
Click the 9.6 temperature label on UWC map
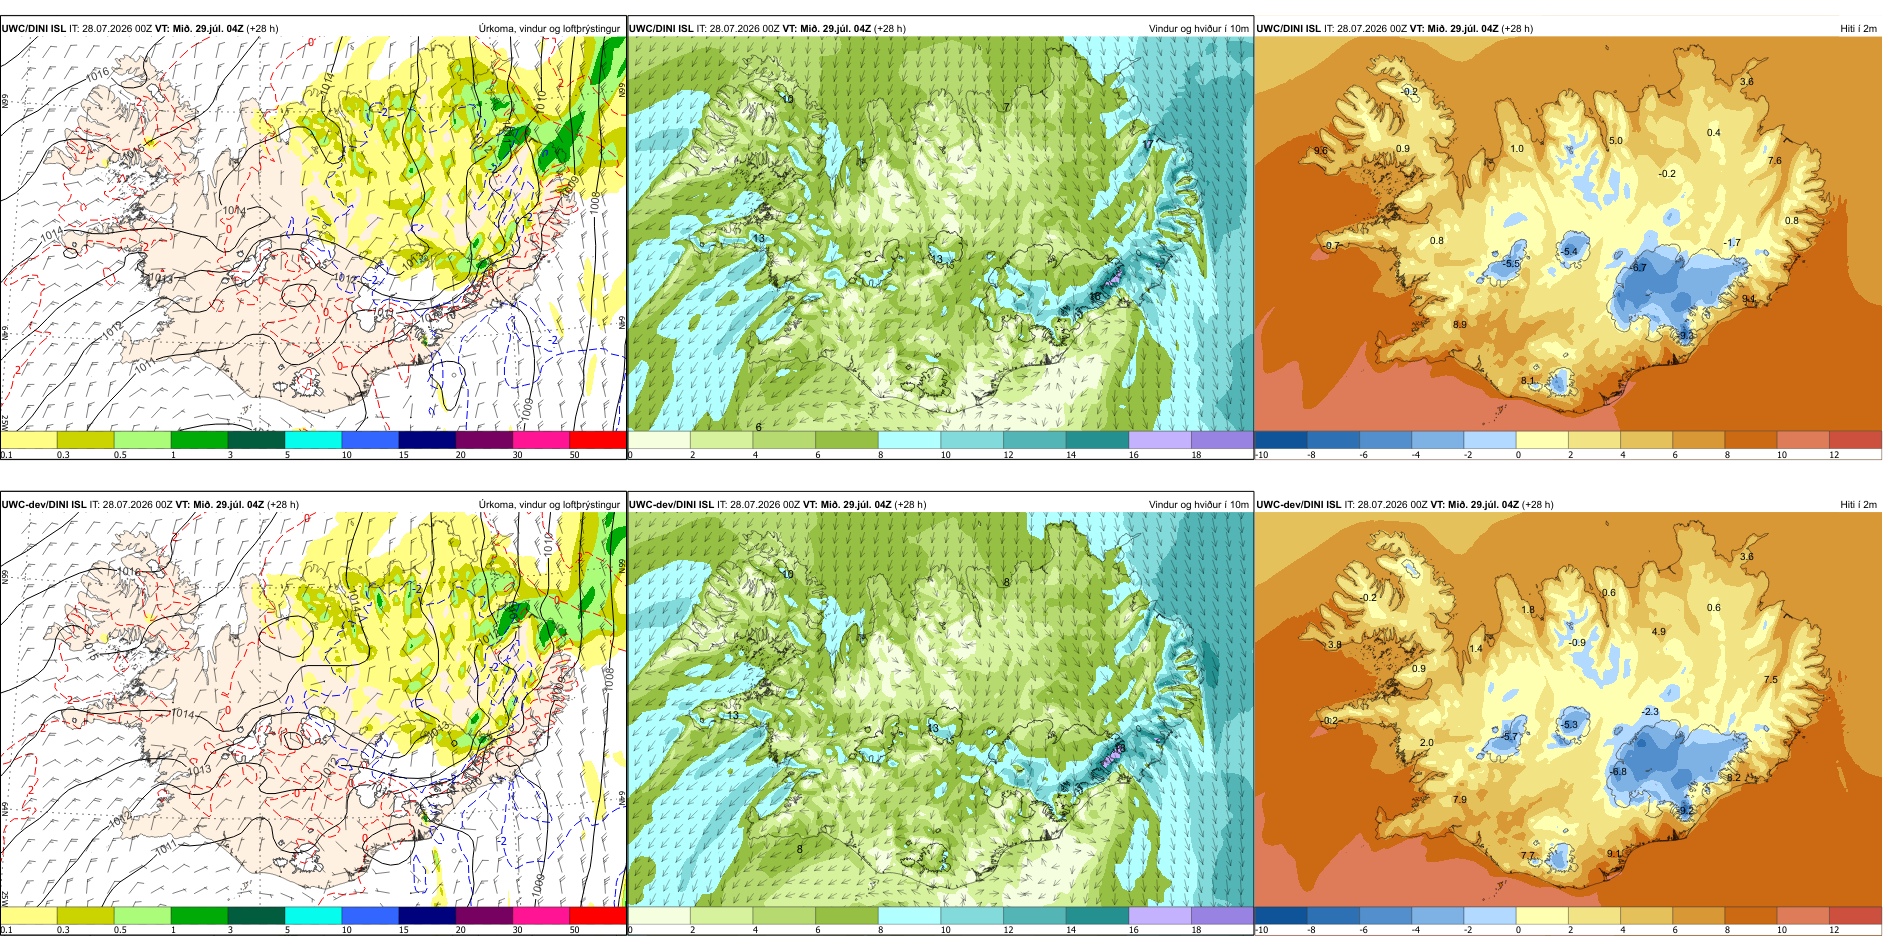[x=1320, y=151]
